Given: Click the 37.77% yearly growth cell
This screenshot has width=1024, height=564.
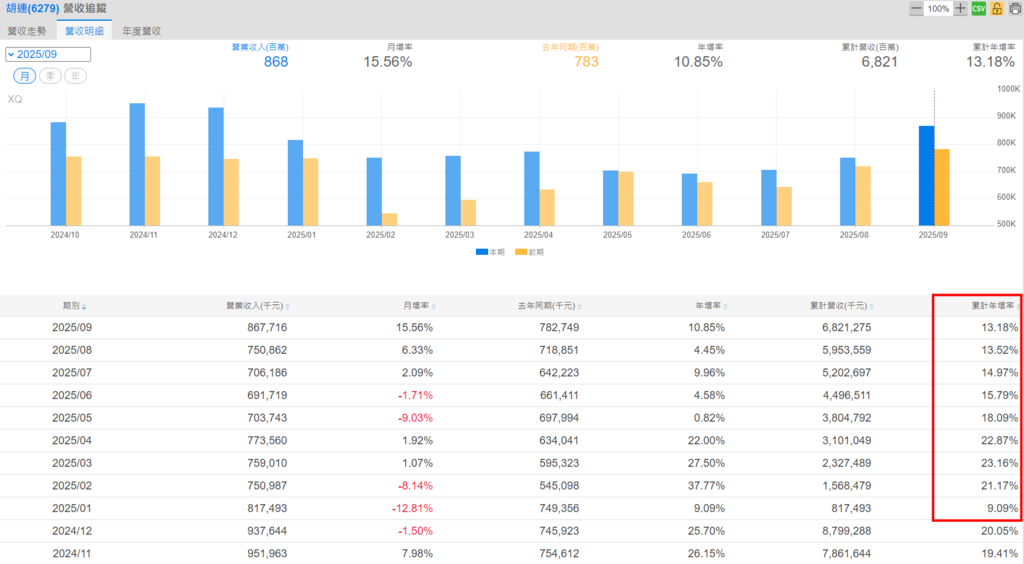Looking at the screenshot, I should point(706,486).
